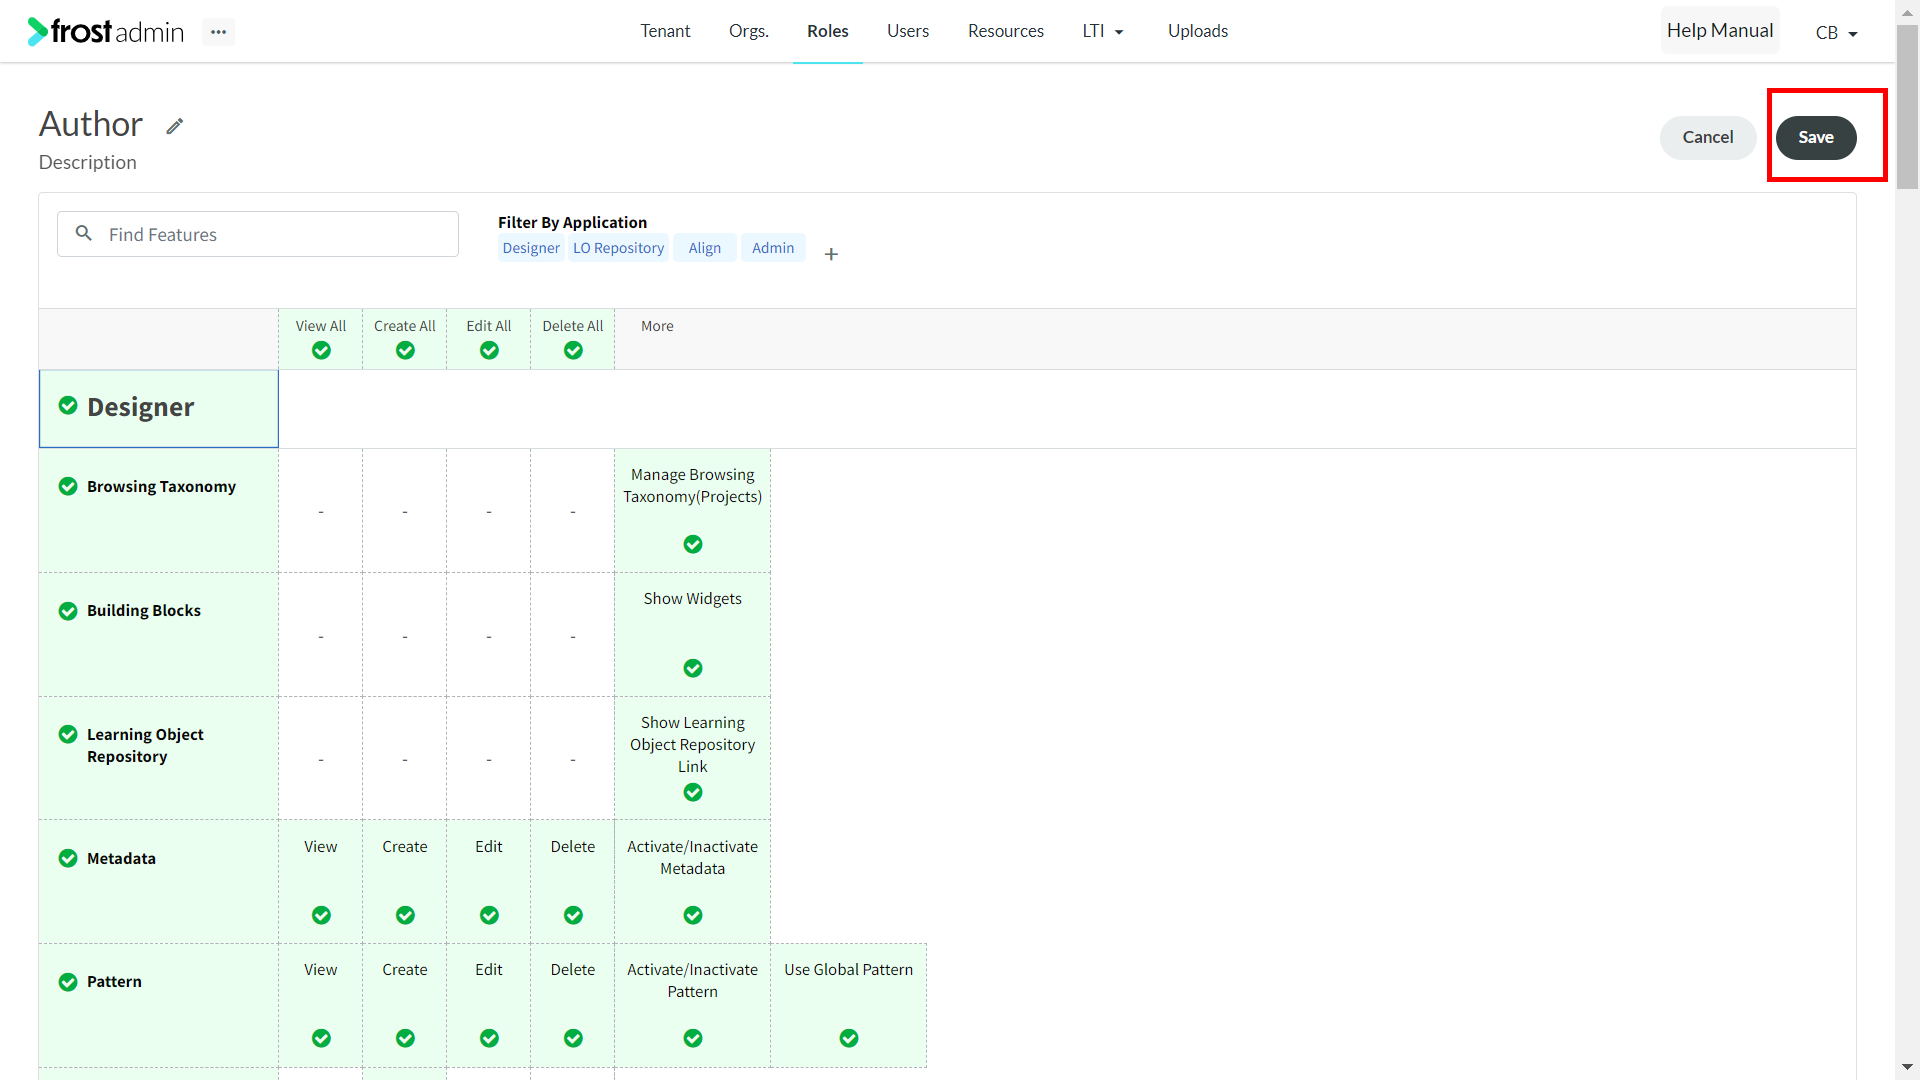This screenshot has height=1080, width=1920.
Task: Select the Roles tab
Action: pyautogui.click(x=828, y=31)
